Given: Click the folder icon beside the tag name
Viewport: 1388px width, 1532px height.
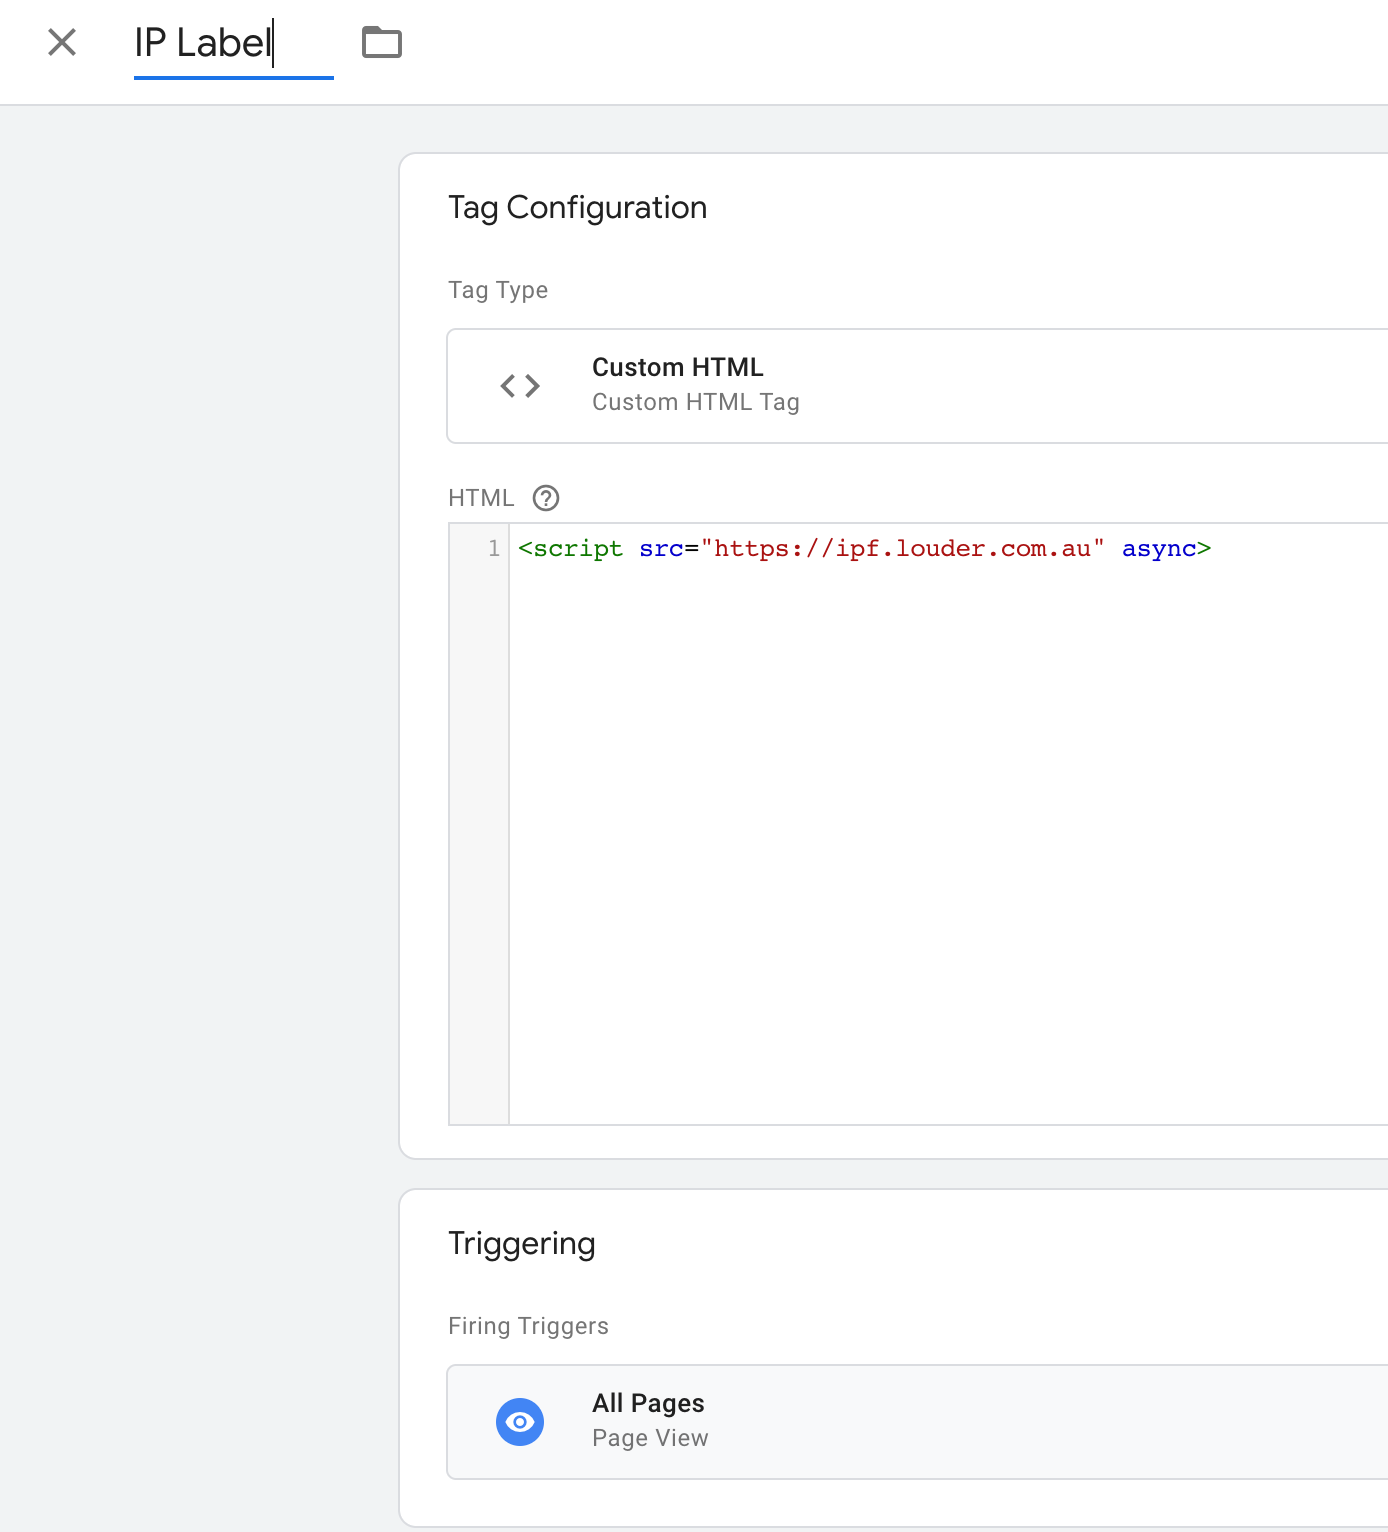Looking at the screenshot, I should (x=381, y=43).
